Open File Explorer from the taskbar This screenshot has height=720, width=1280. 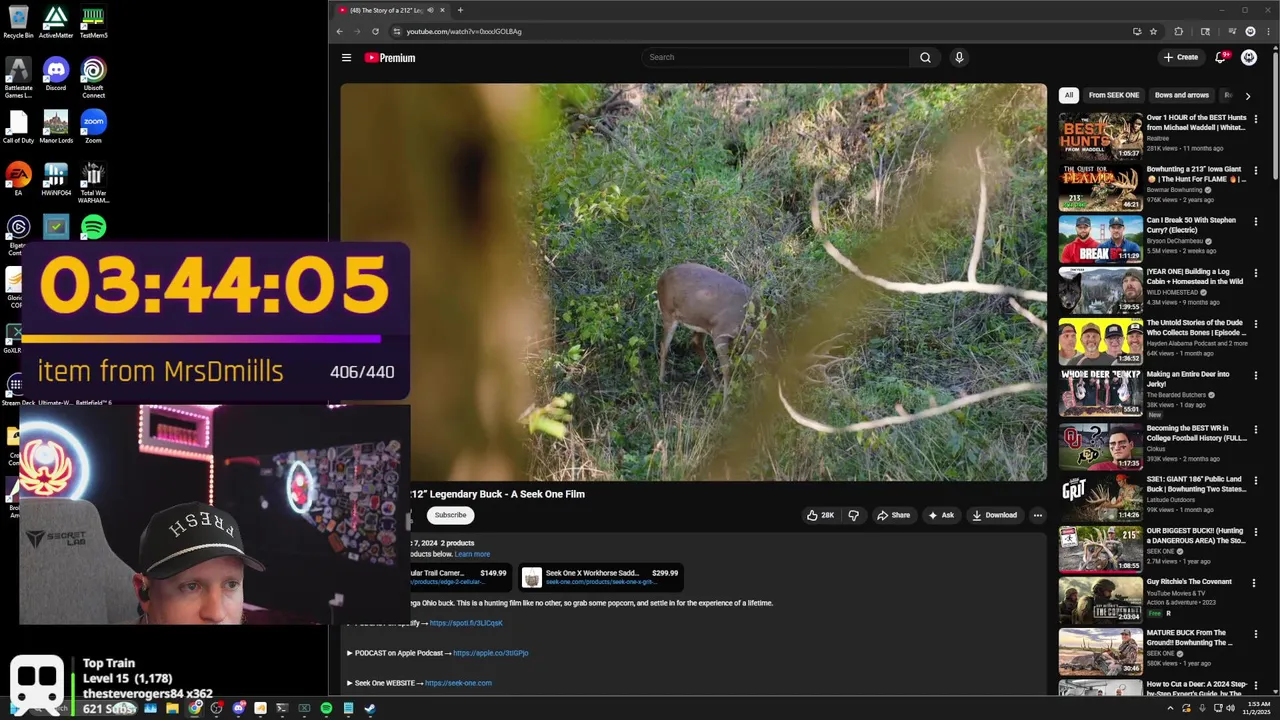pos(172,708)
